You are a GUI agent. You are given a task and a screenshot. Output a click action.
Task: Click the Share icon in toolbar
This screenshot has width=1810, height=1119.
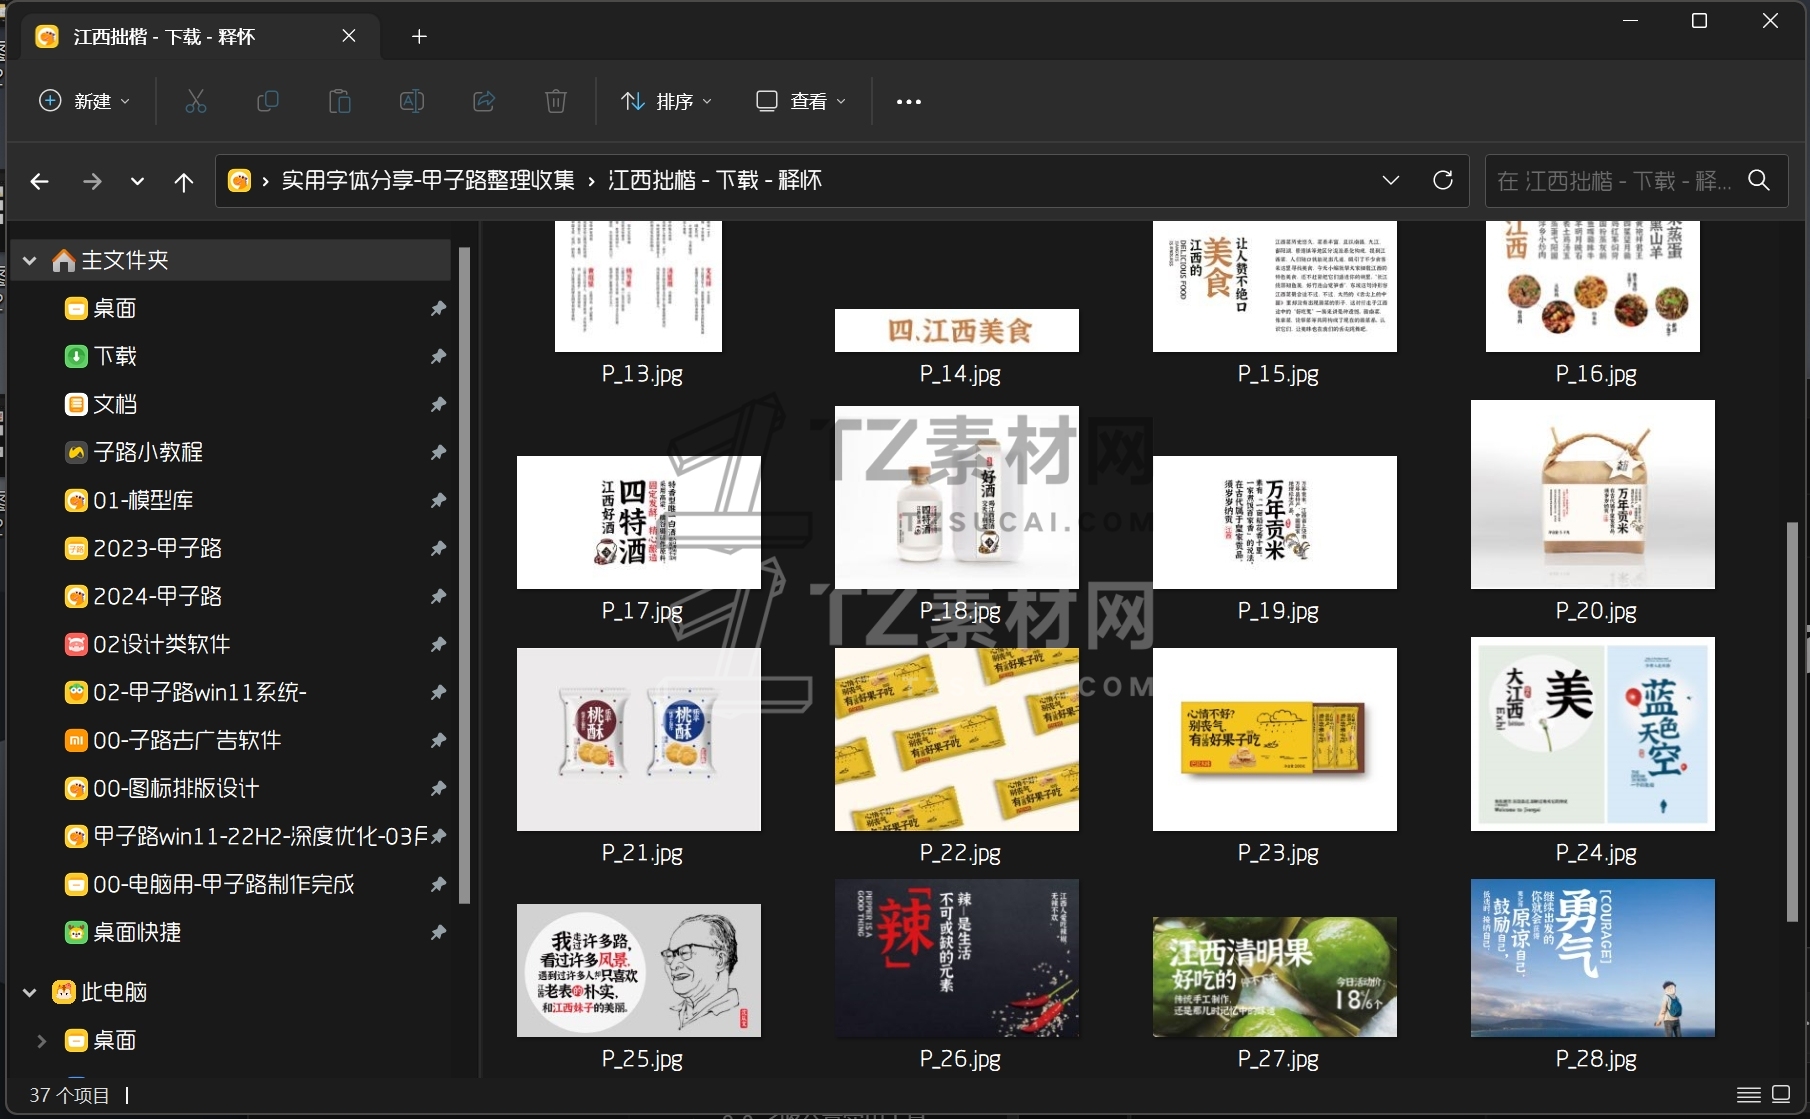[484, 101]
